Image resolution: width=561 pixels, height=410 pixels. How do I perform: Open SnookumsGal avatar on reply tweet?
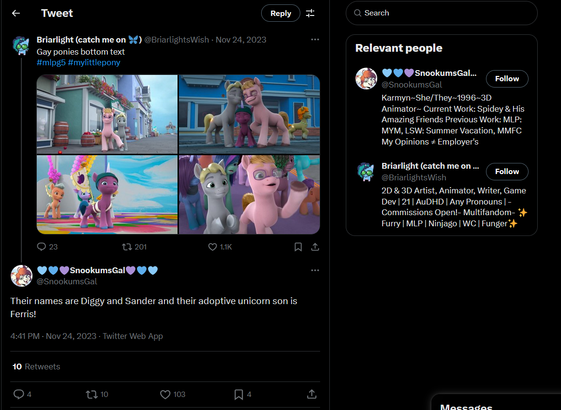21,276
